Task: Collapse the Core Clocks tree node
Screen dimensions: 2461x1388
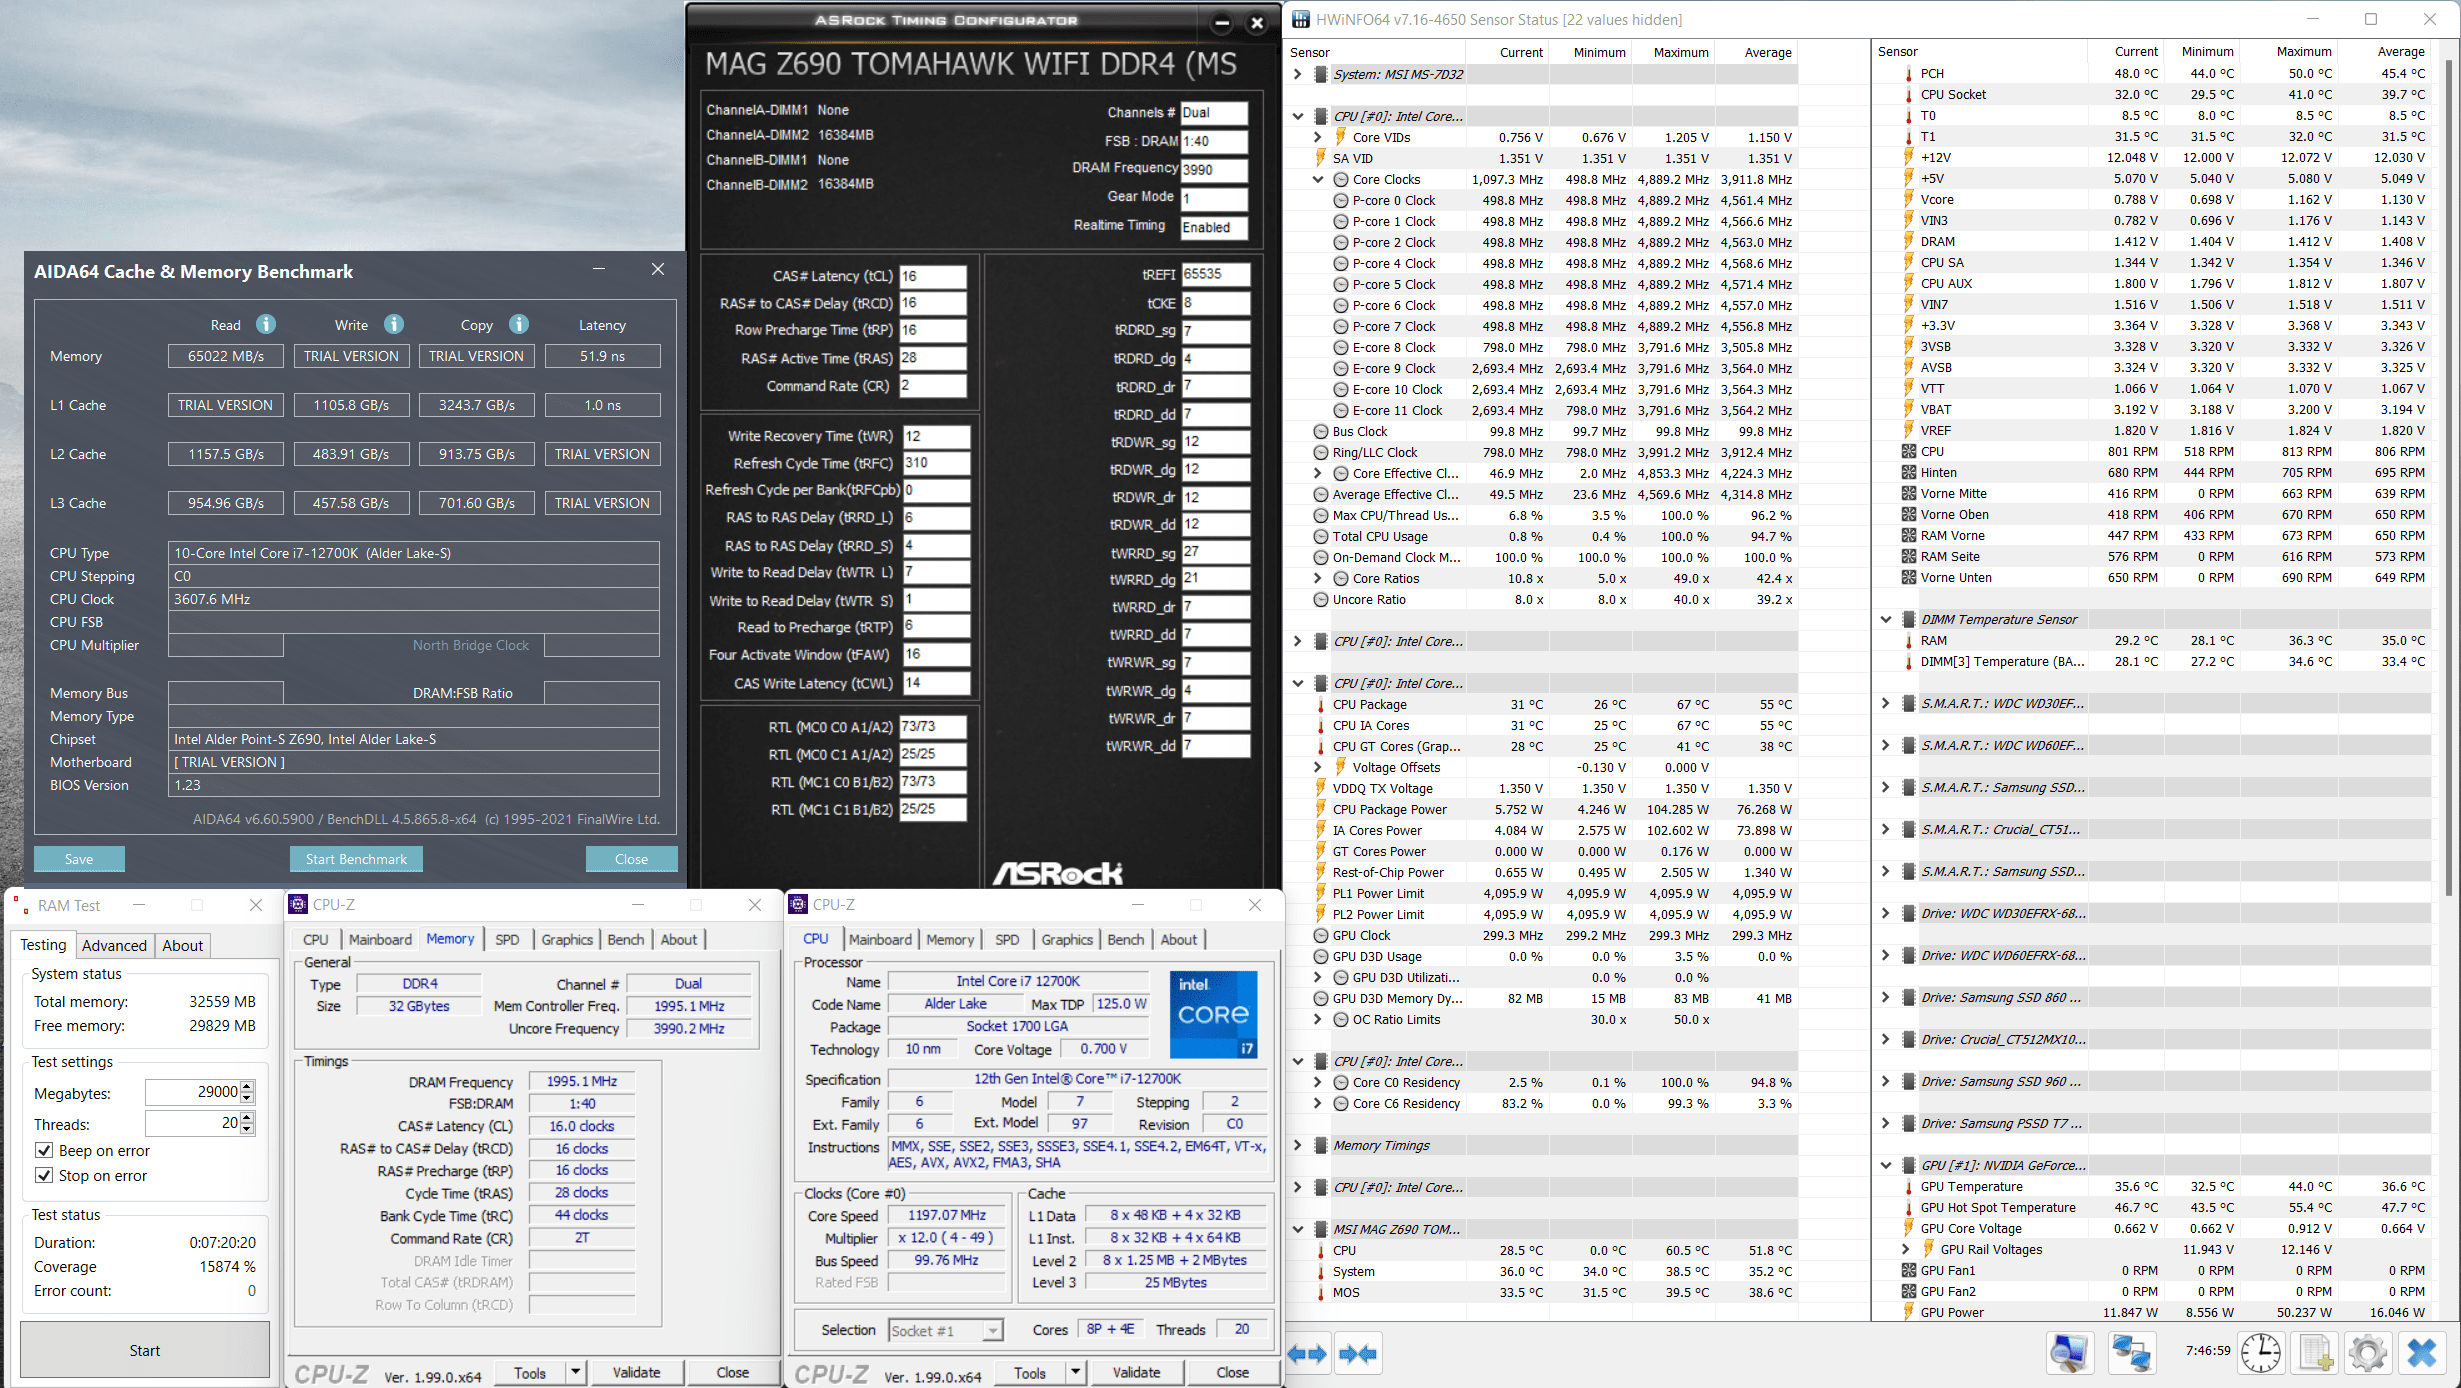Action: point(1318,180)
